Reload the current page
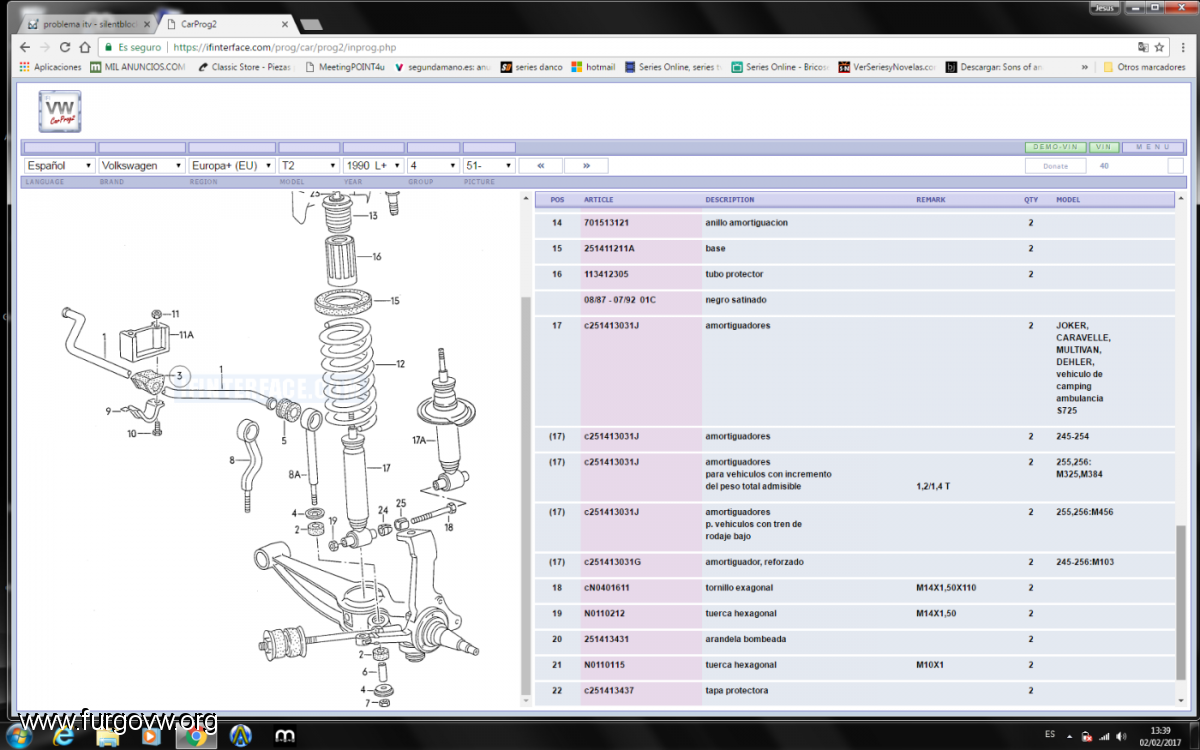Screen dimensions: 1200x750 click(65, 47)
